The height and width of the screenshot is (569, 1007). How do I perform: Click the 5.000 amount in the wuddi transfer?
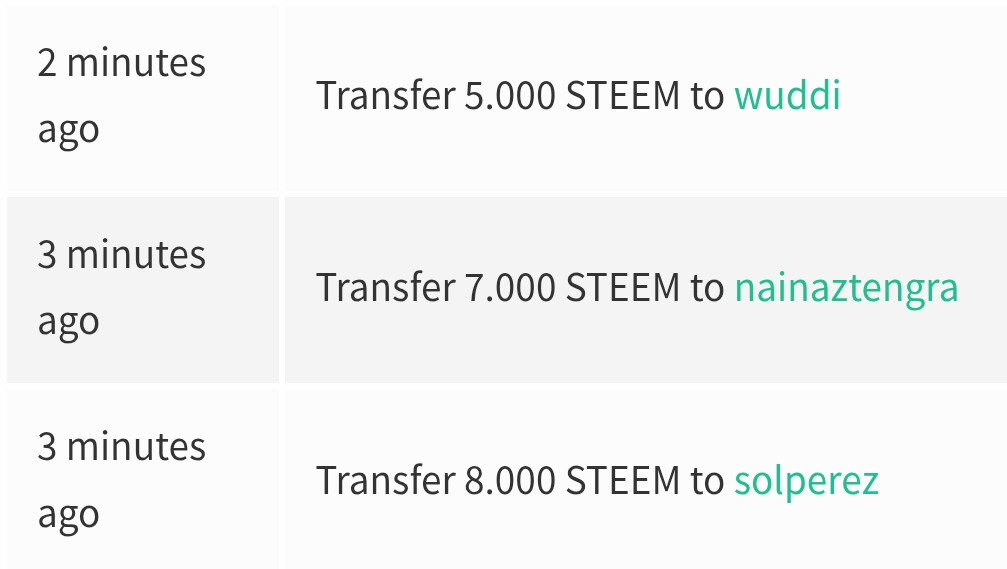[510, 96]
